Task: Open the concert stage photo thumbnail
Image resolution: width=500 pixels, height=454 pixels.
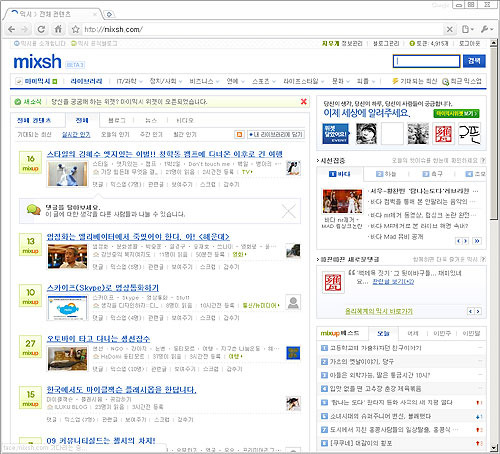Action: (x=342, y=201)
